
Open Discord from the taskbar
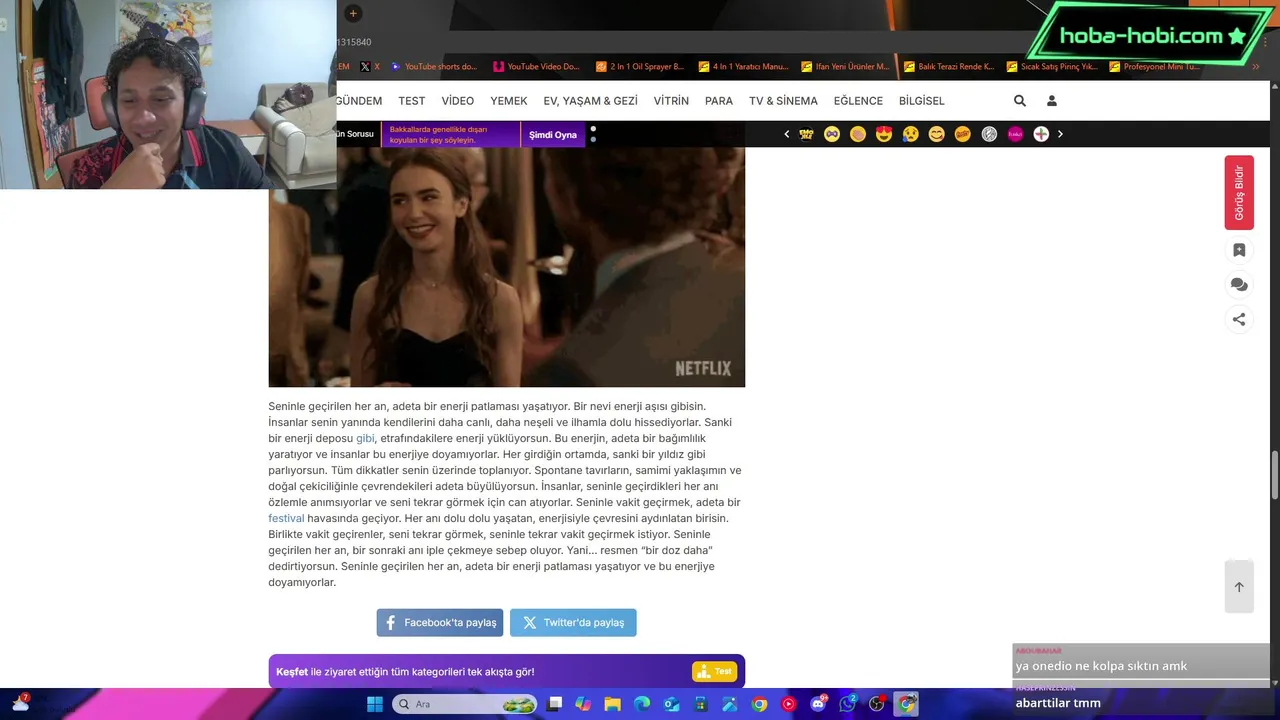(818, 704)
